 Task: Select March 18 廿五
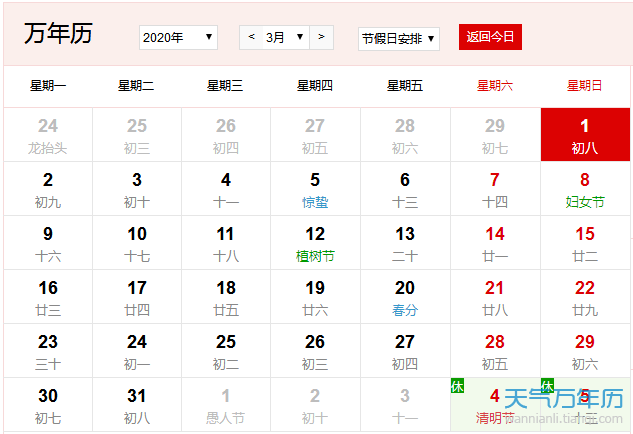[226, 297]
